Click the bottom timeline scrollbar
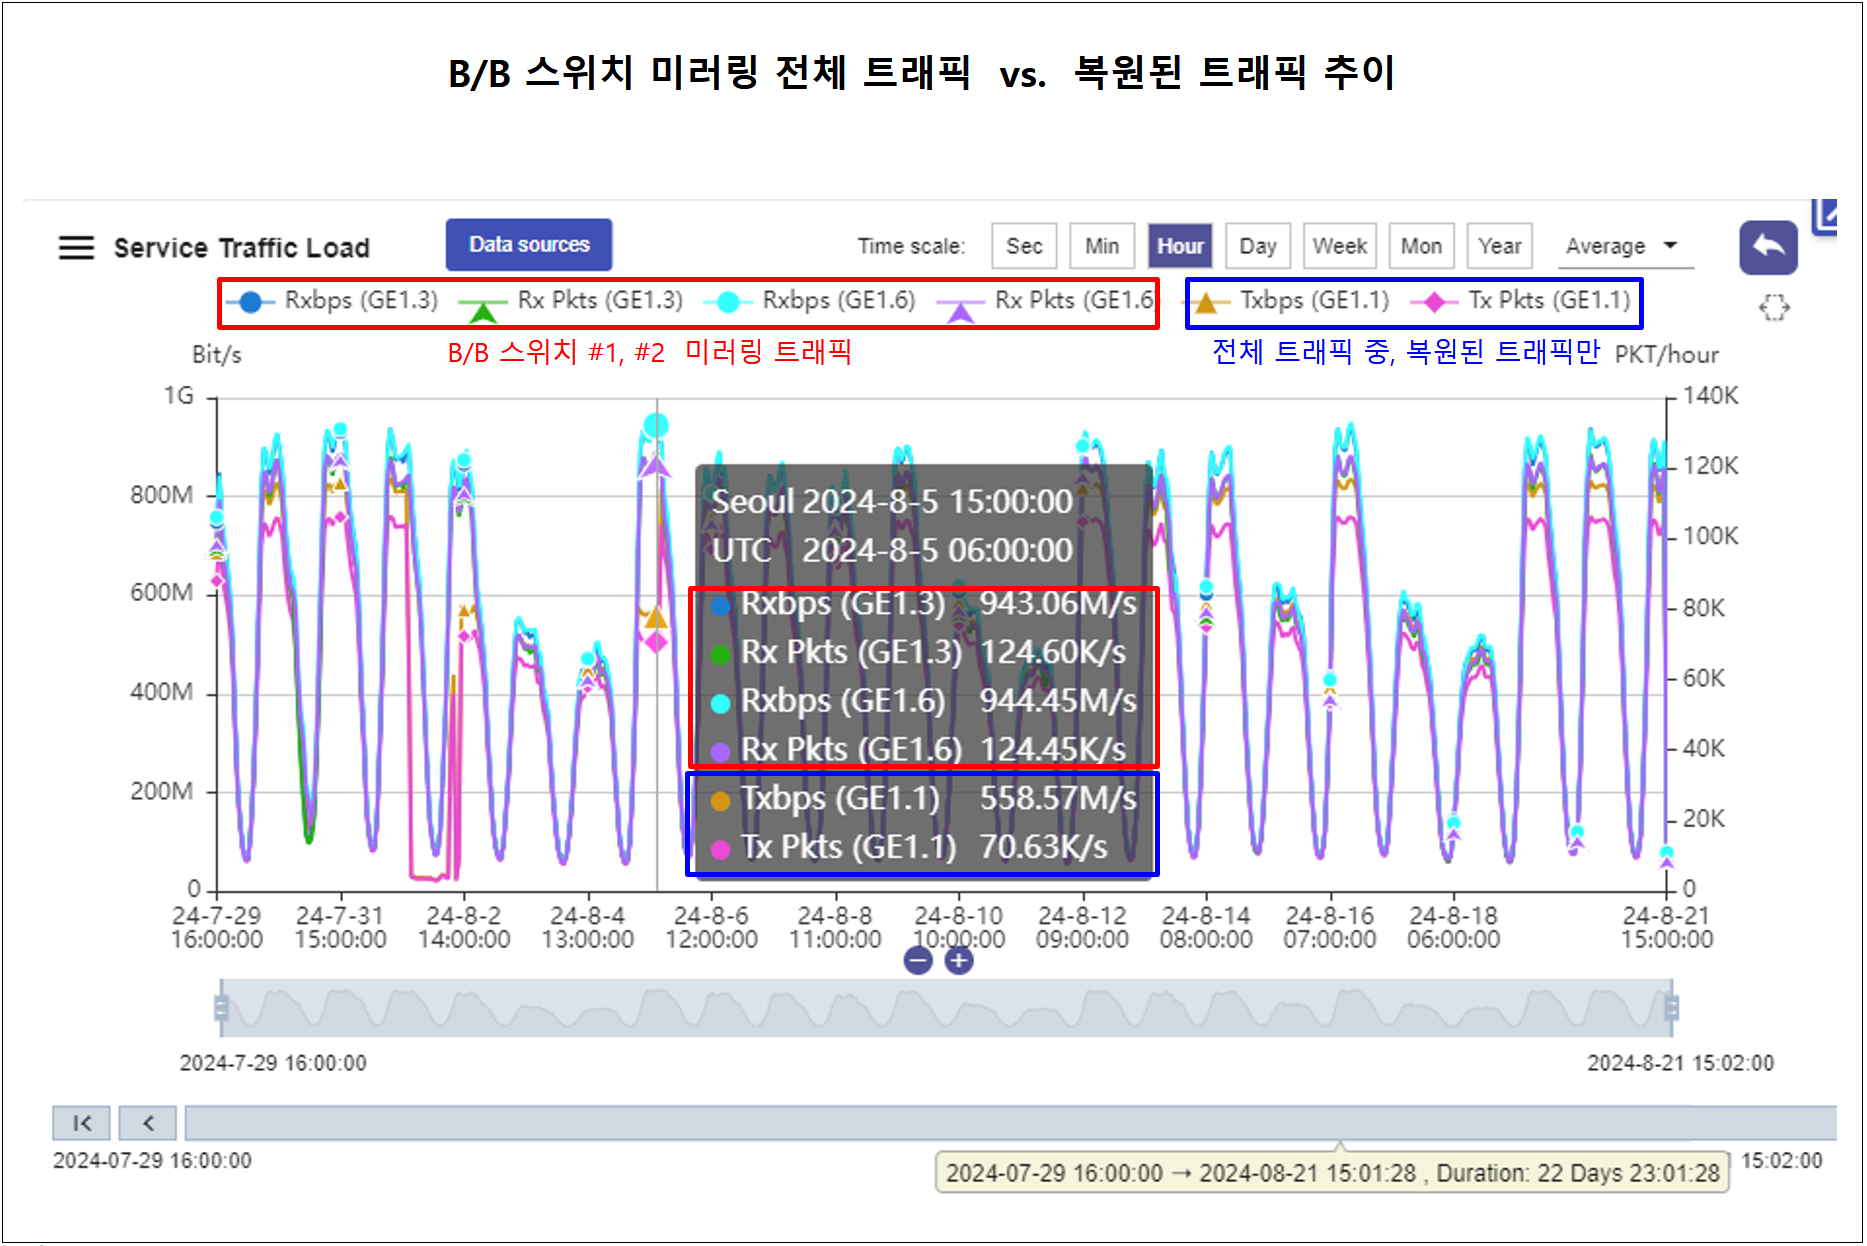Screen dimensions: 1867x1246 coord(1010,1123)
